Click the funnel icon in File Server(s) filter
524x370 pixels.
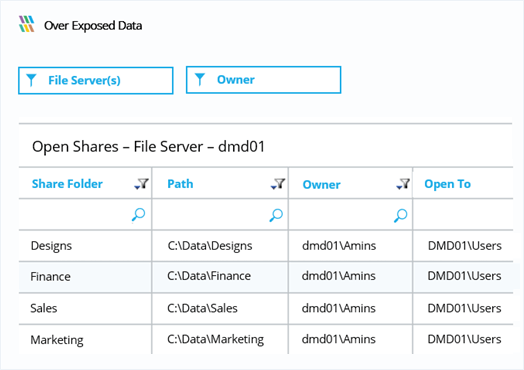click(x=31, y=80)
